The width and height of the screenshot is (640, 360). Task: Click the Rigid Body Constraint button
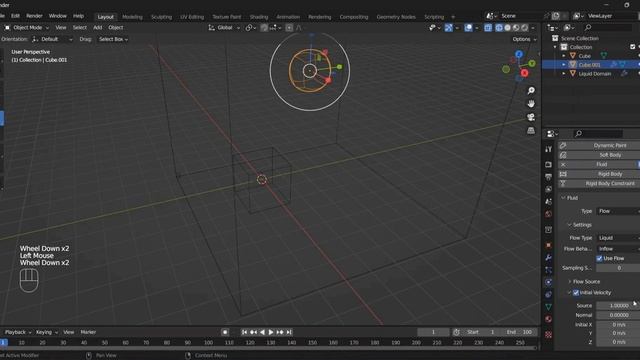(599, 184)
